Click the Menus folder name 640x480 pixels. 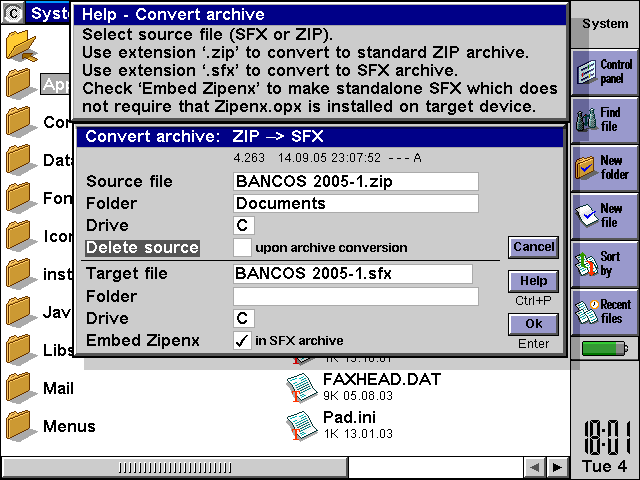point(69,426)
